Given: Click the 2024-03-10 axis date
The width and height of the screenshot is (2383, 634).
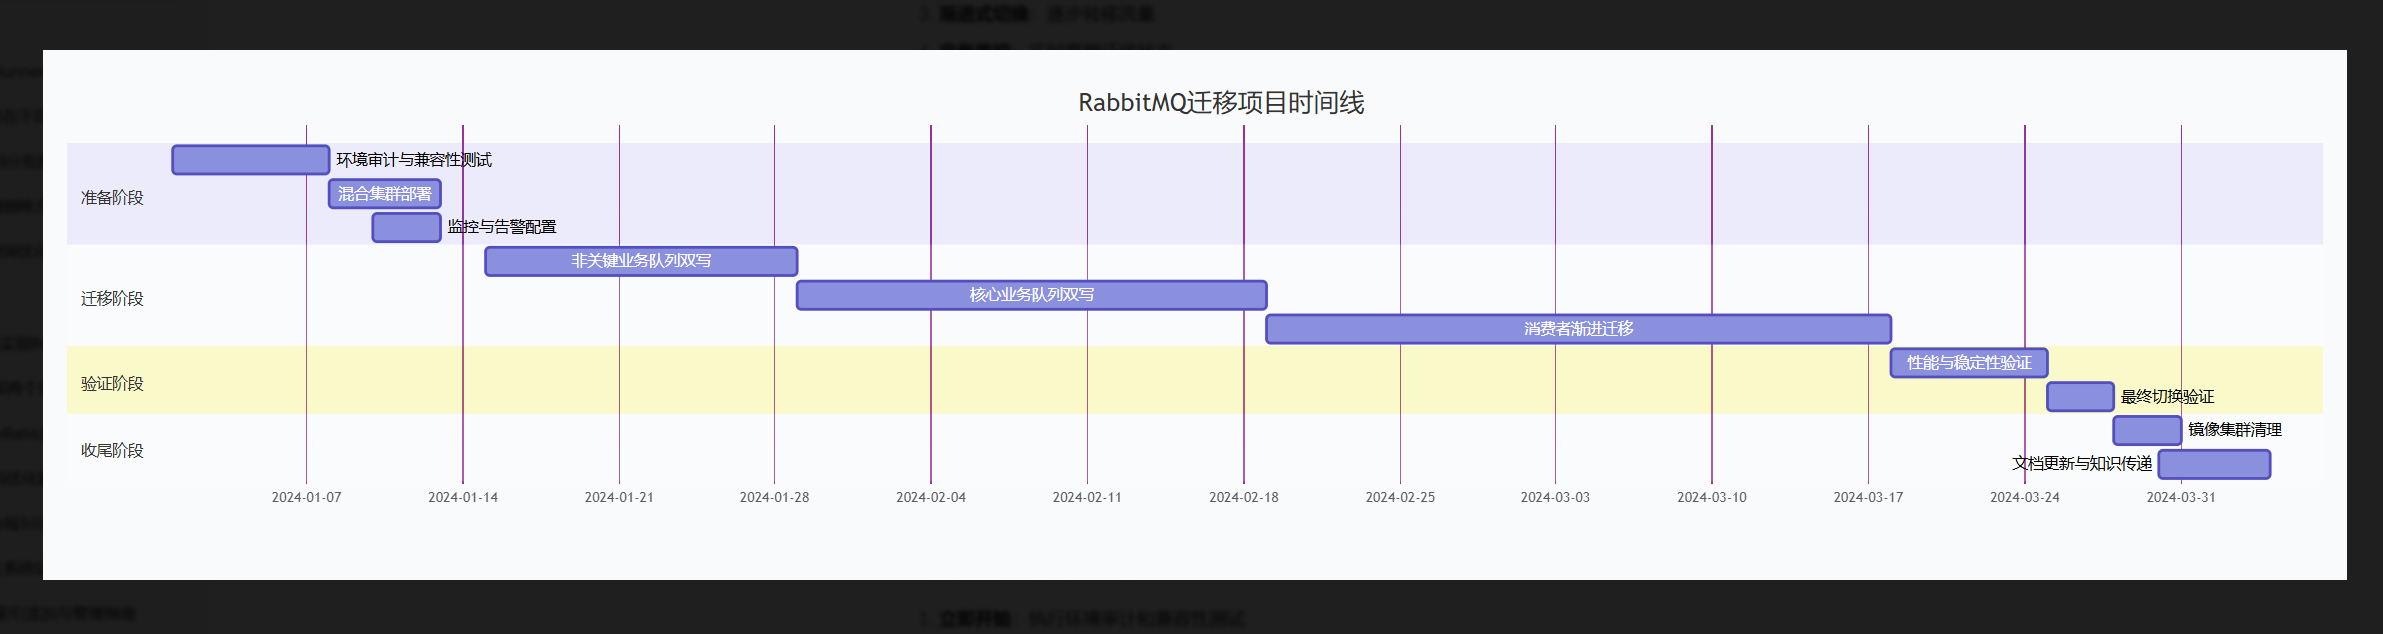Looking at the screenshot, I should point(1712,497).
